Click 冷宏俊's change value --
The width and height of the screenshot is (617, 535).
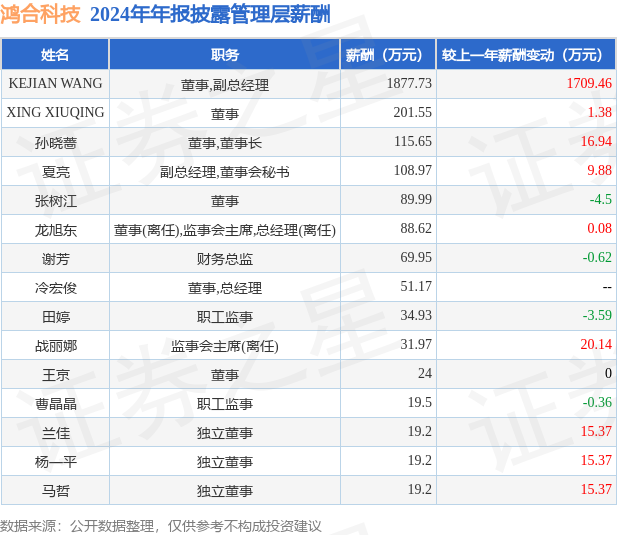pos(607,288)
